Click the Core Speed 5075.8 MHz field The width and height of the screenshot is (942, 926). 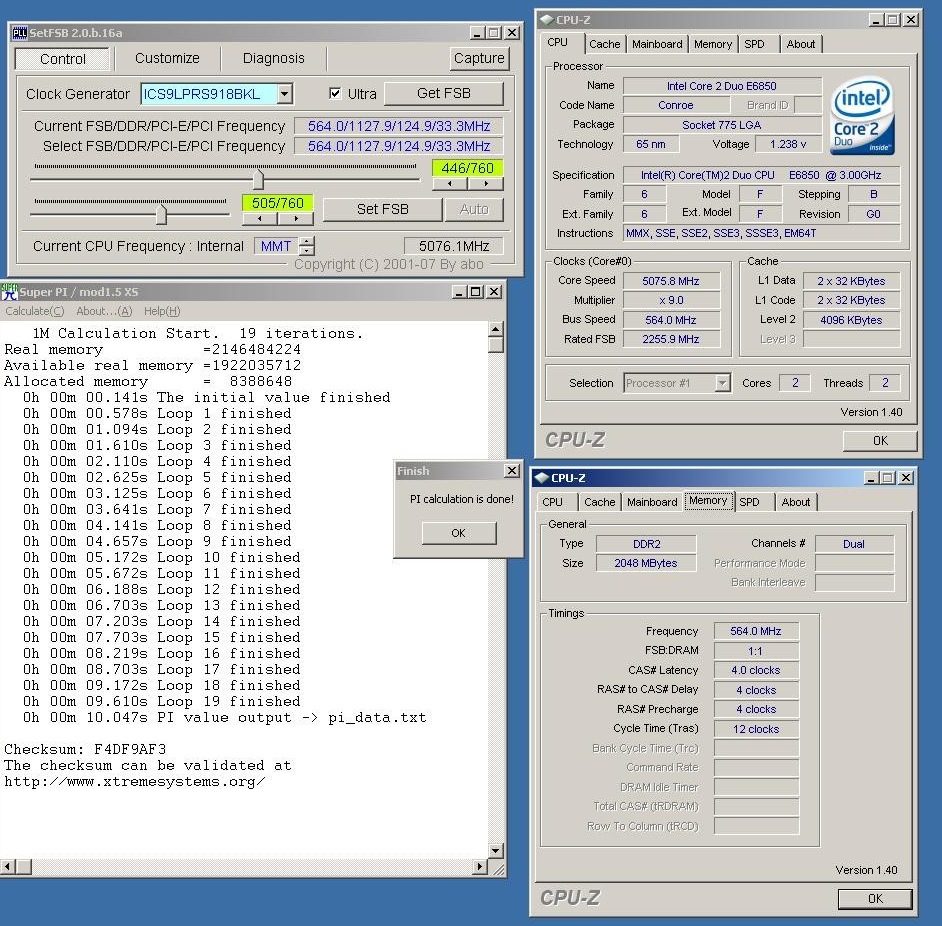671,281
